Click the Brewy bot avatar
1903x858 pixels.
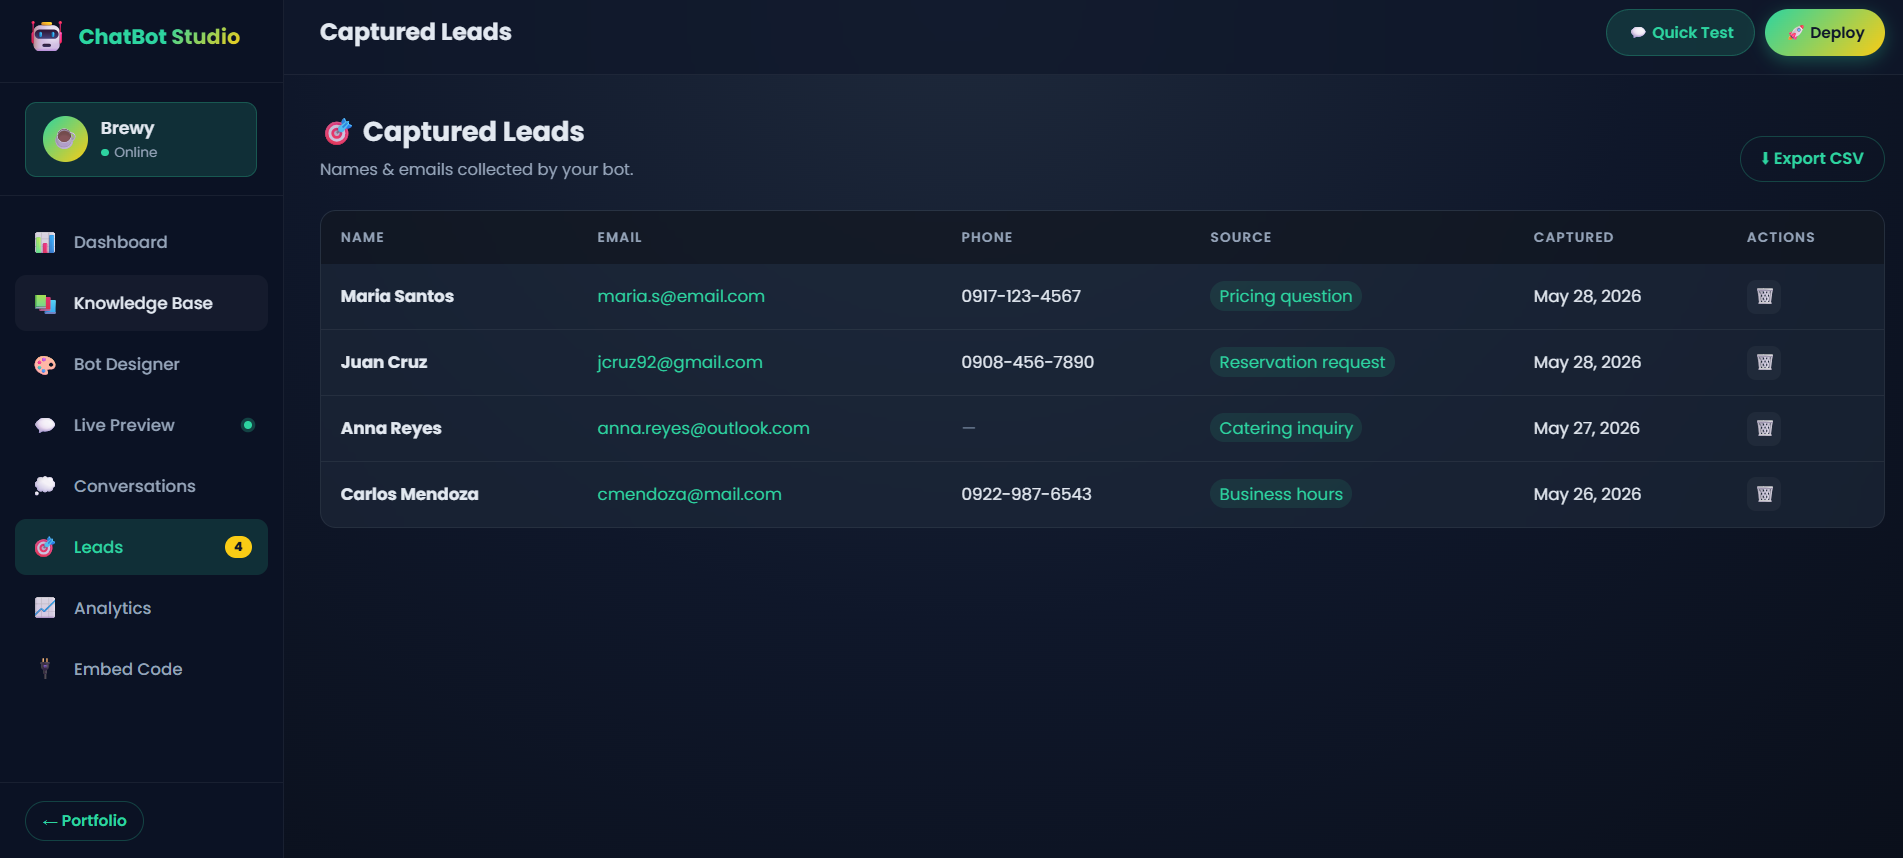(x=65, y=139)
